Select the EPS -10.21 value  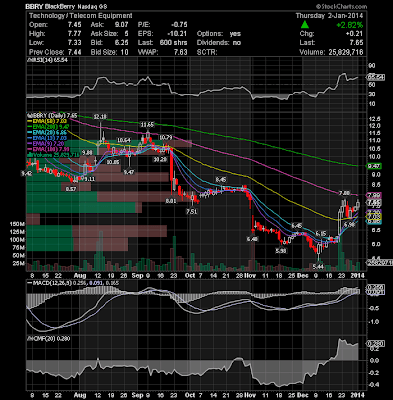click(x=177, y=34)
